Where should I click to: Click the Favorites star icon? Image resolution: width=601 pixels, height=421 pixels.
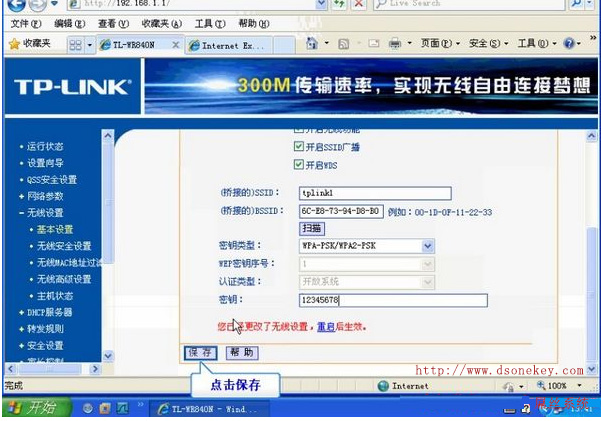pos(14,44)
